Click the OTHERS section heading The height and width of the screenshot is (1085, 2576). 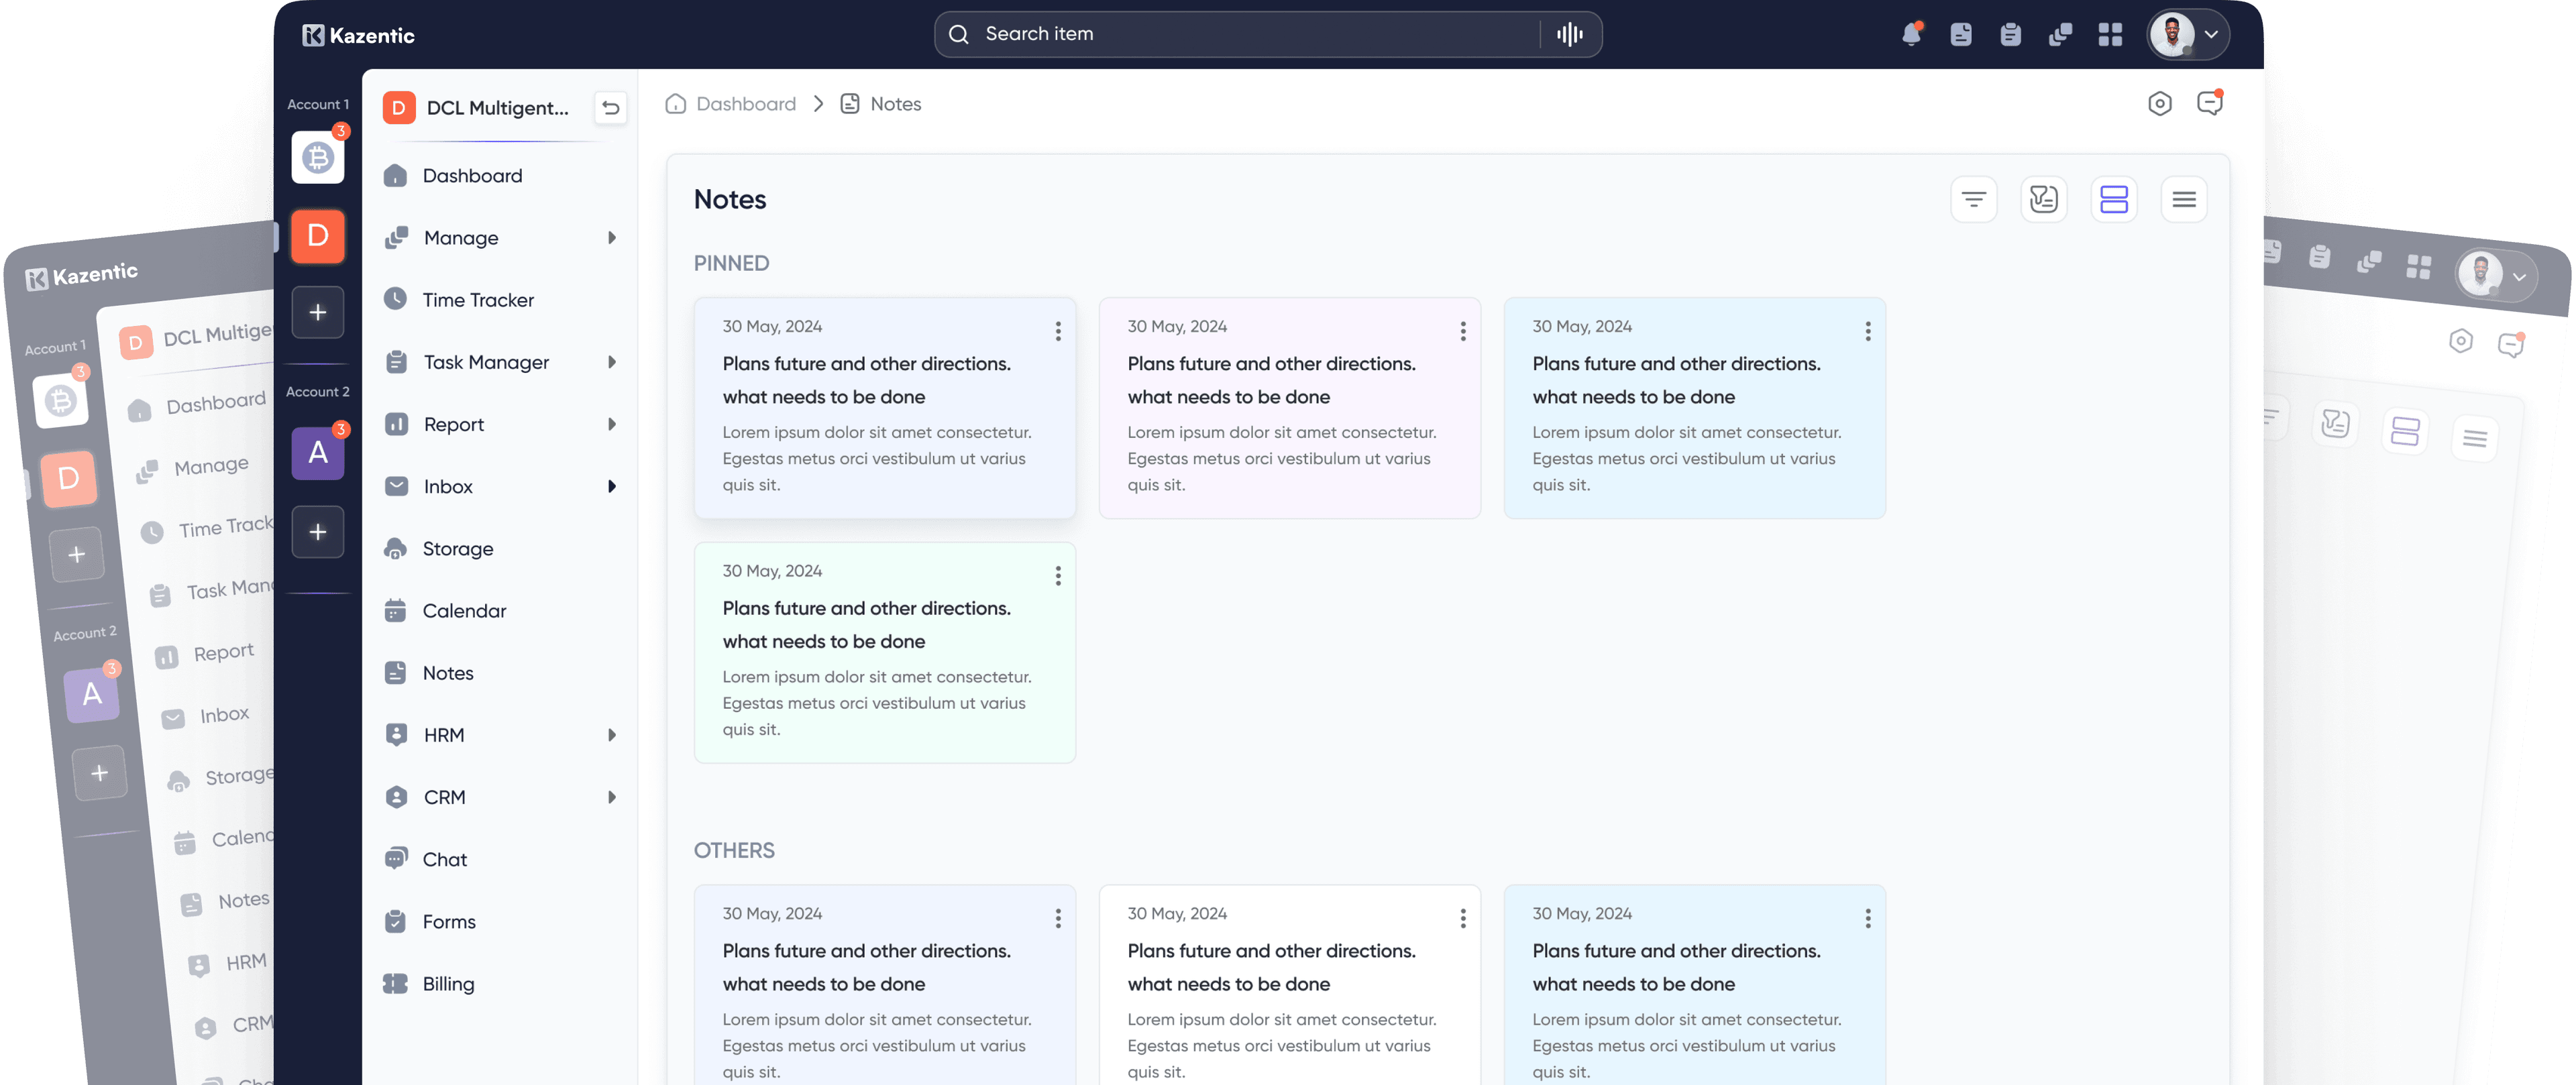[x=734, y=850]
